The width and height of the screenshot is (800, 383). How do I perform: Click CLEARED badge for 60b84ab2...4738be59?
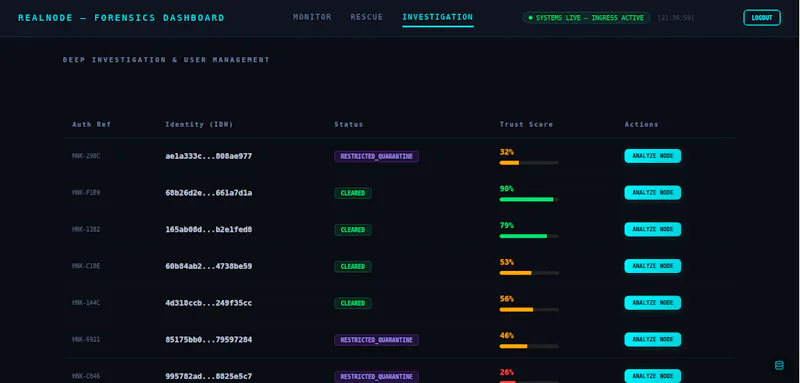(353, 267)
